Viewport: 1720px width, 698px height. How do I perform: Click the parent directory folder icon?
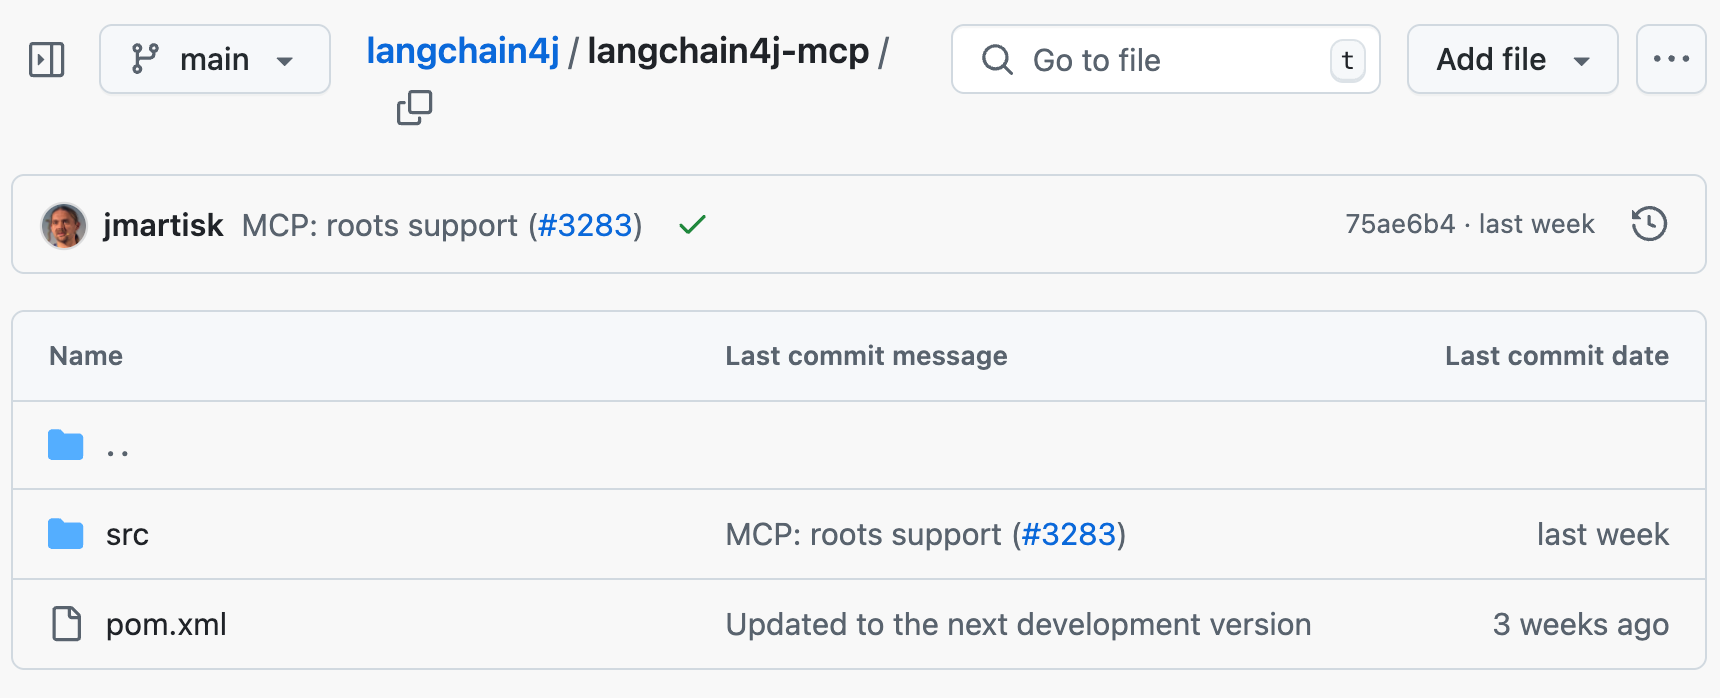tap(65, 445)
